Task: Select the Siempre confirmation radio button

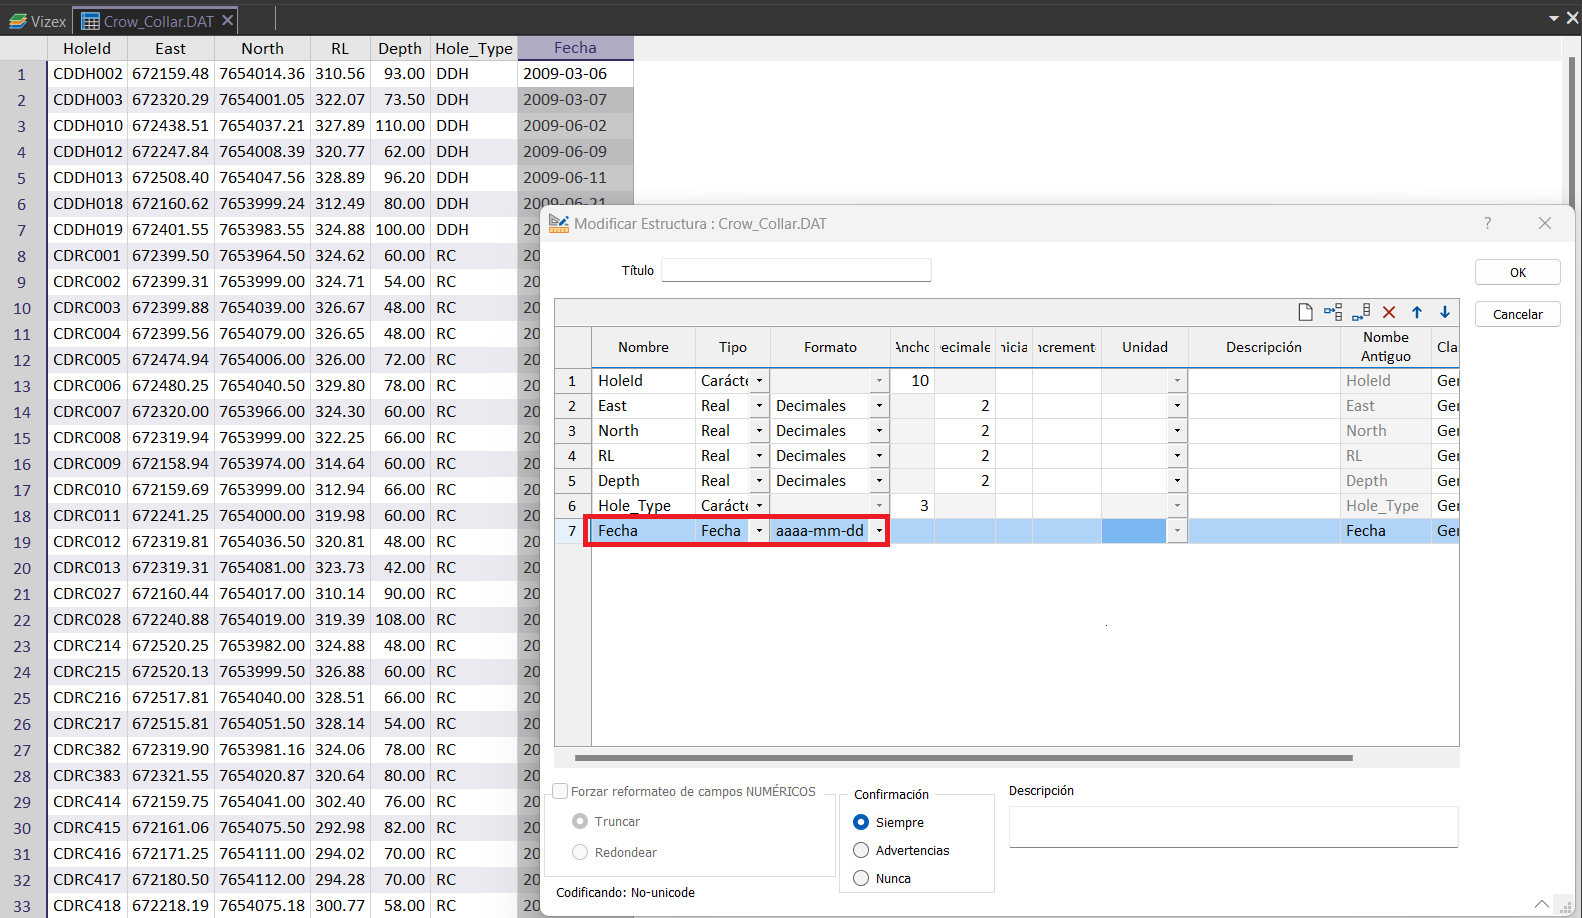Action: pos(861,822)
